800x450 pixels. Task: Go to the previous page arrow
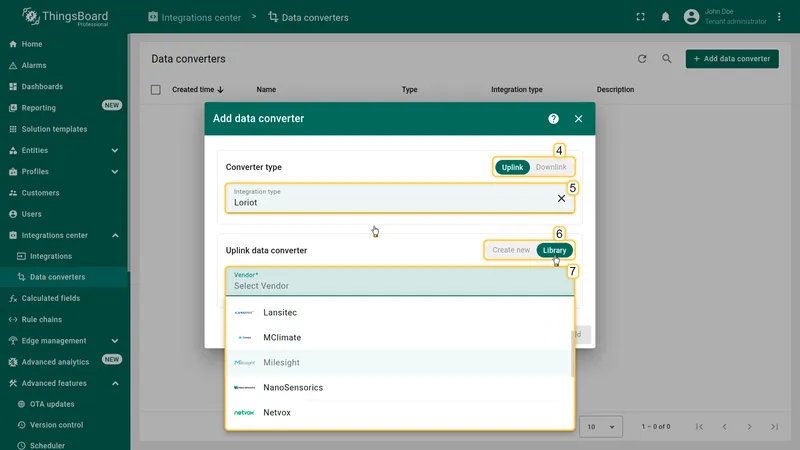pyautogui.click(x=724, y=427)
